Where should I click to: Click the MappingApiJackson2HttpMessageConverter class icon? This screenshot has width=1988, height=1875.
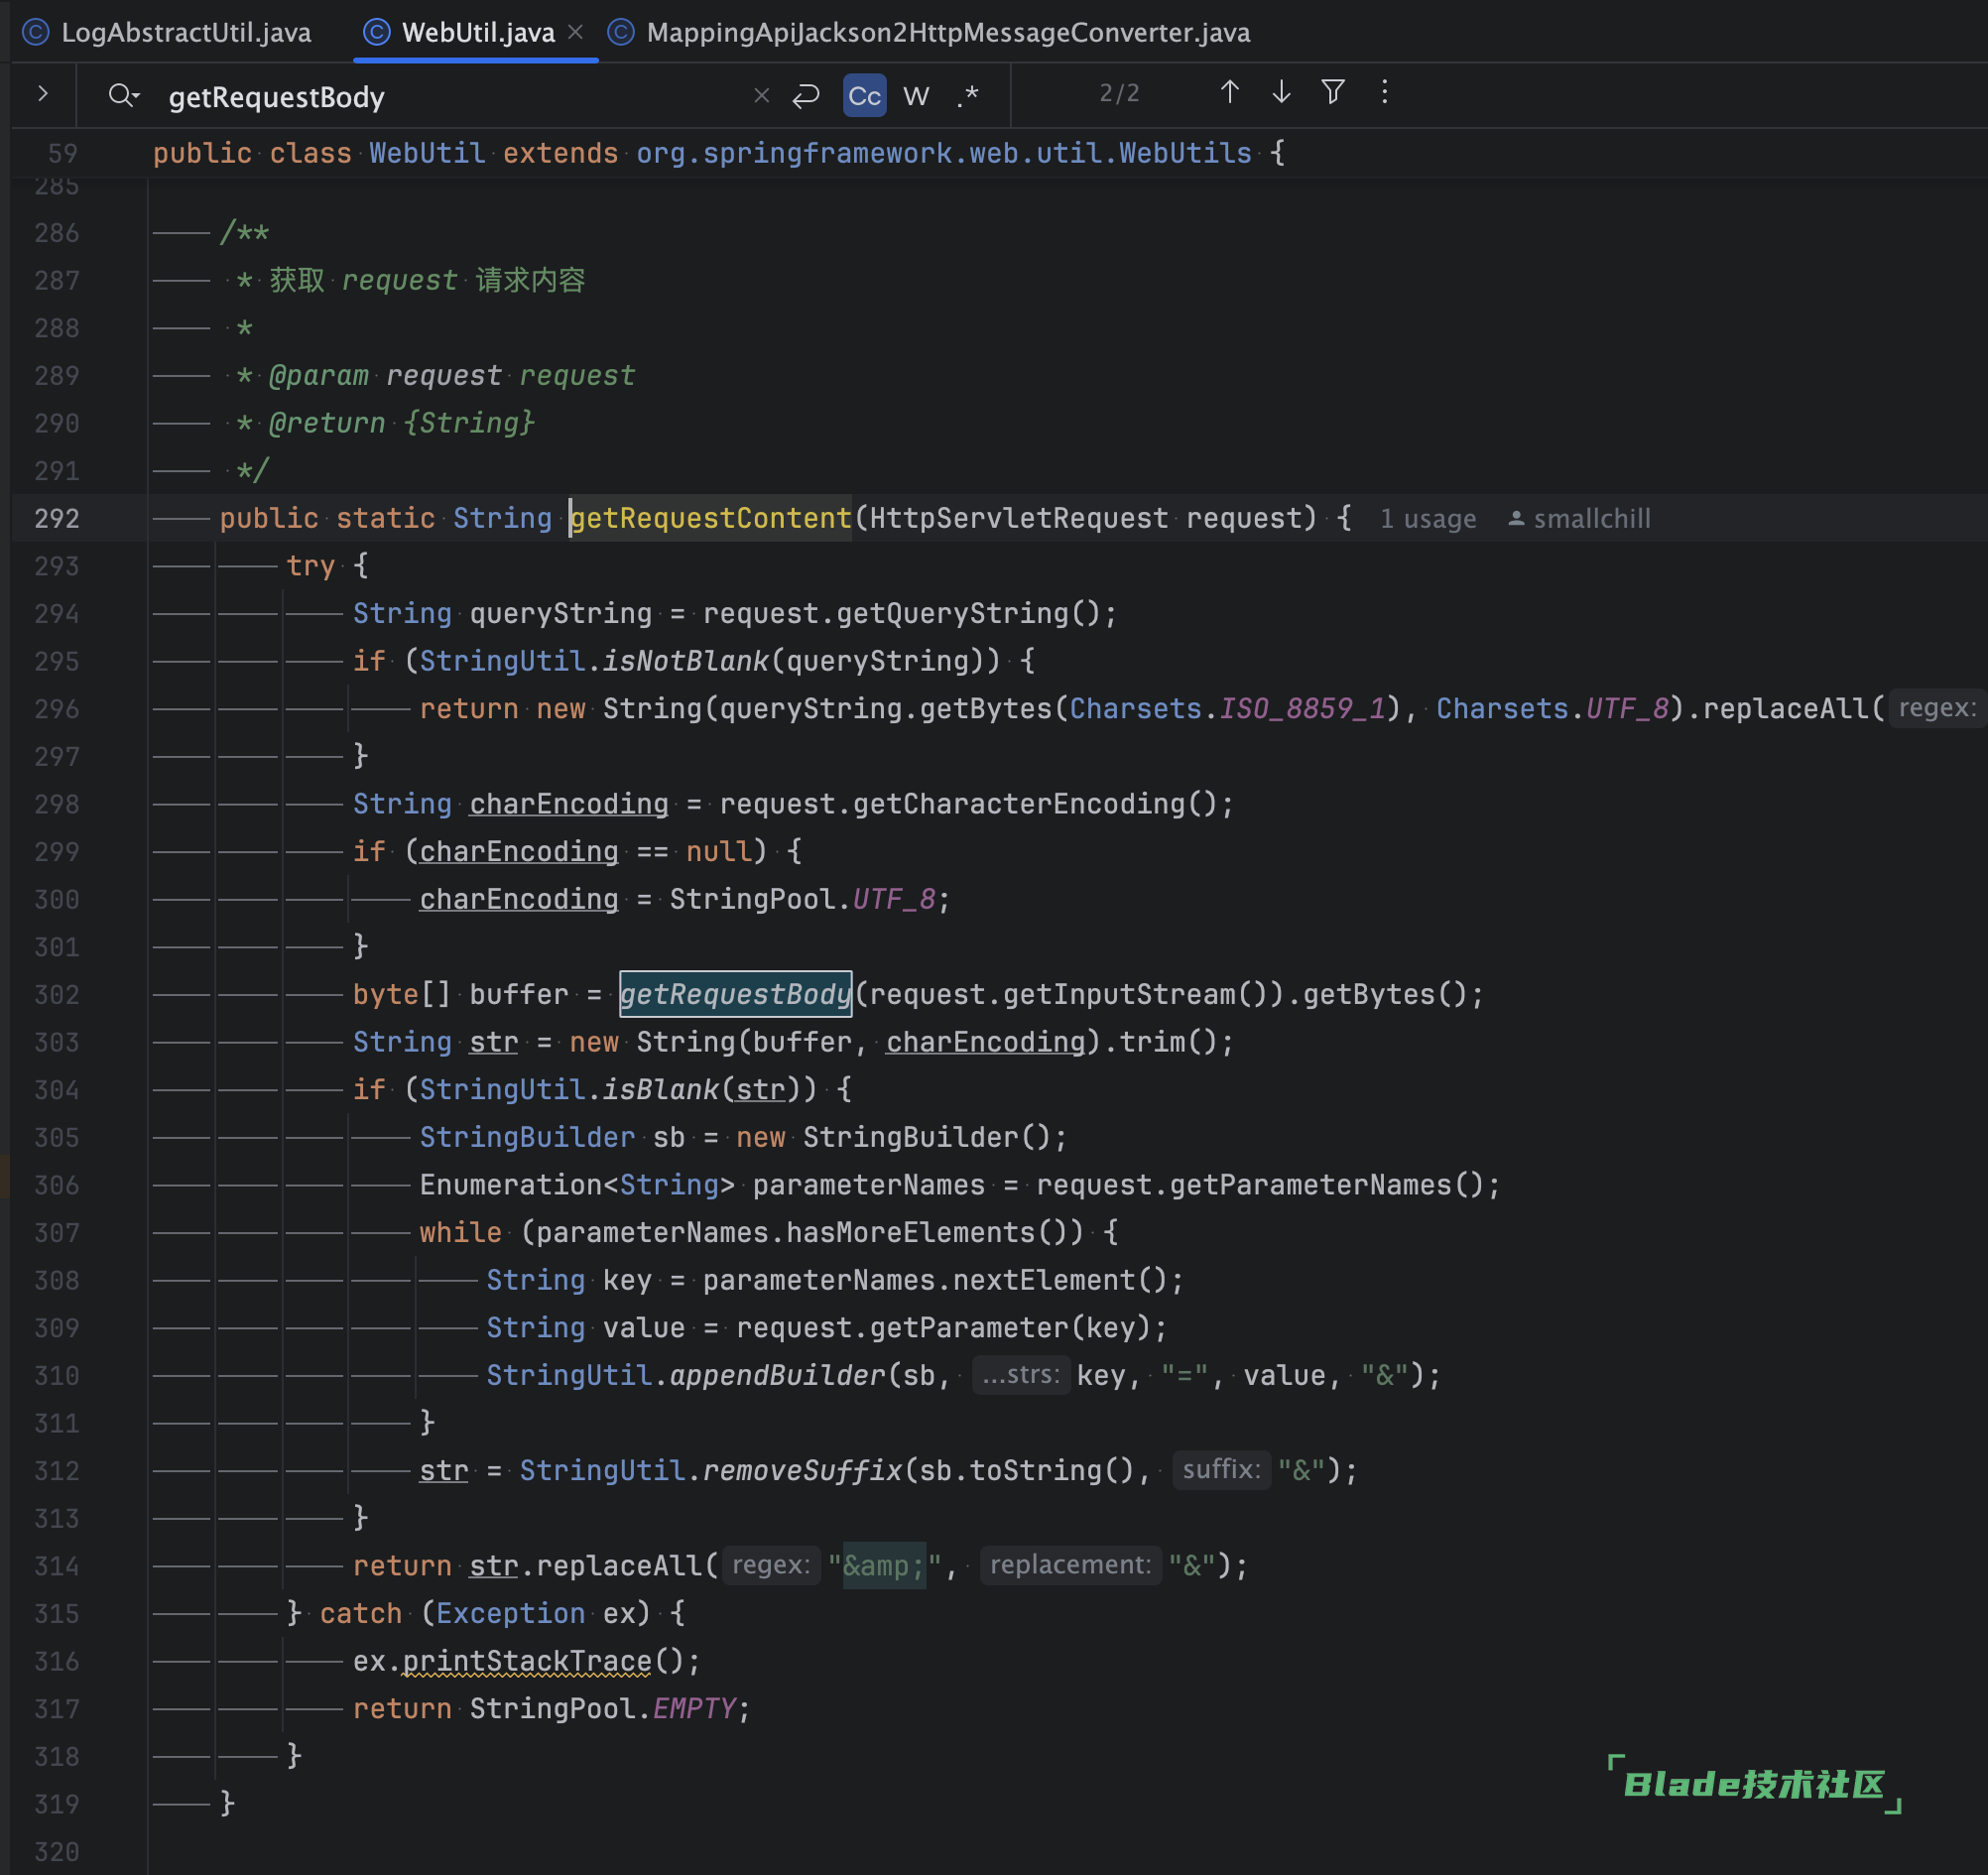pyautogui.click(x=621, y=33)
